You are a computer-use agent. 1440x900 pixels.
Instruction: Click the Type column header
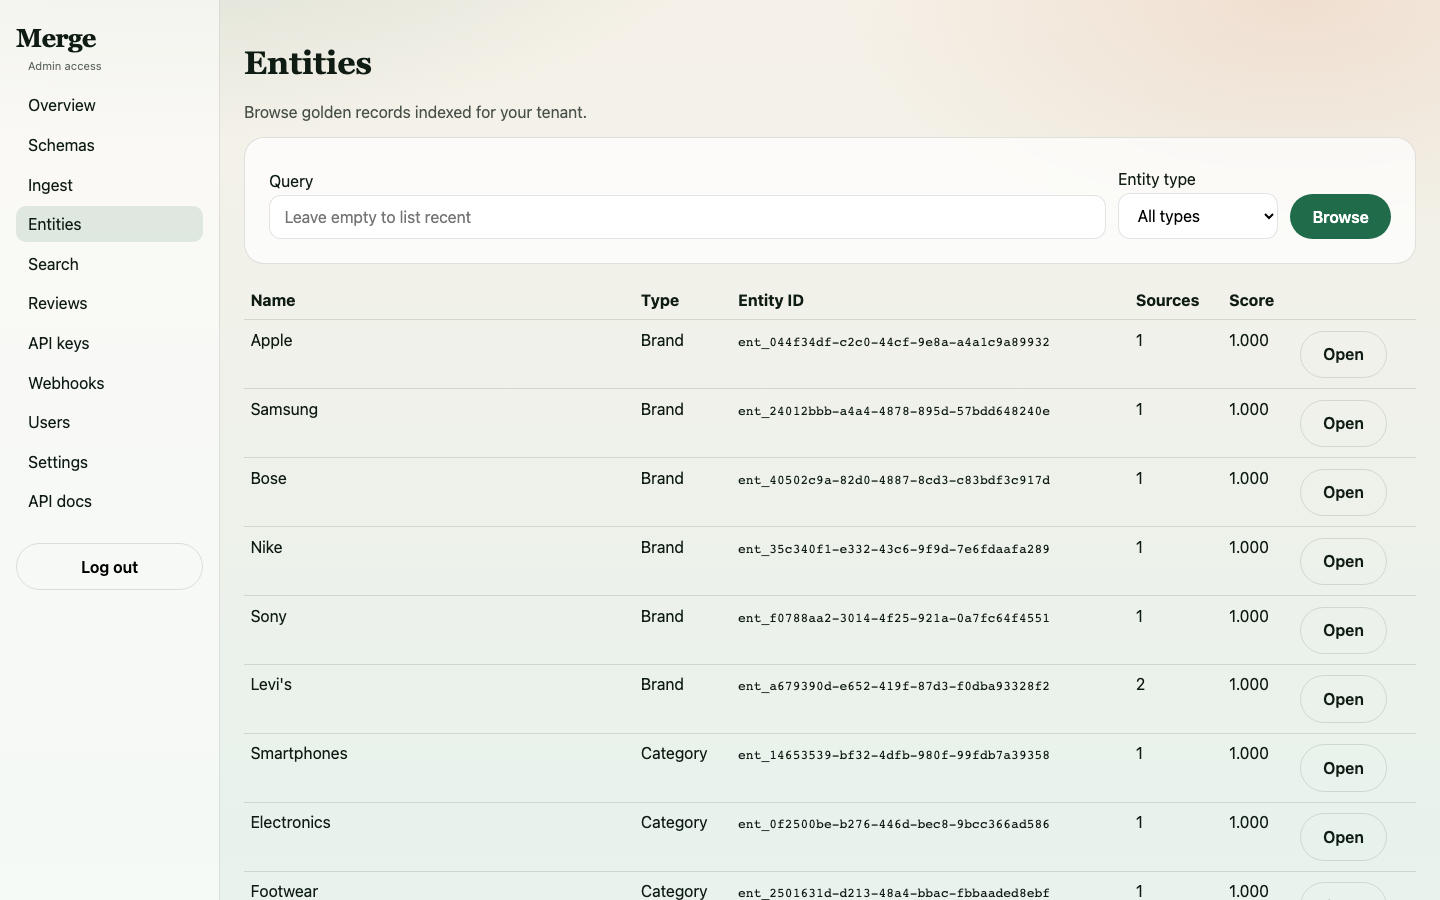pyautogui.click(x=660, y=300)
